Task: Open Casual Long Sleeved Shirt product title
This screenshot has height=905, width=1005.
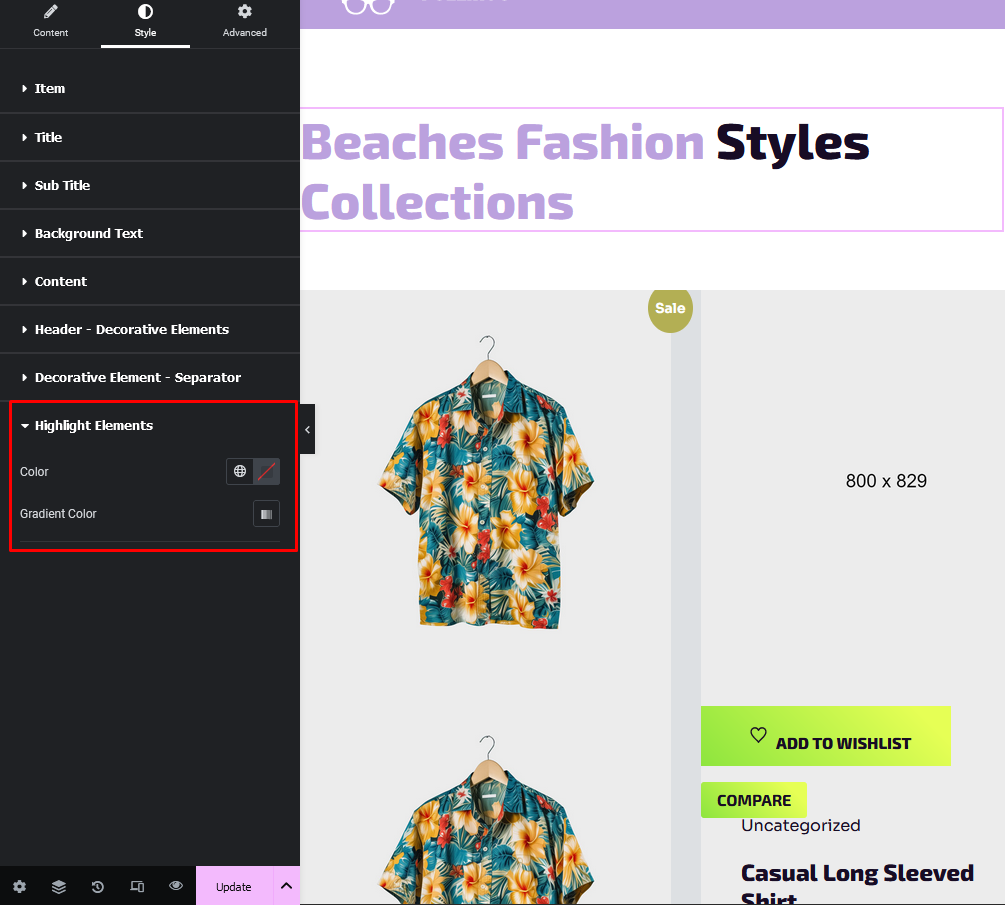Action: (x=858, y=883)
